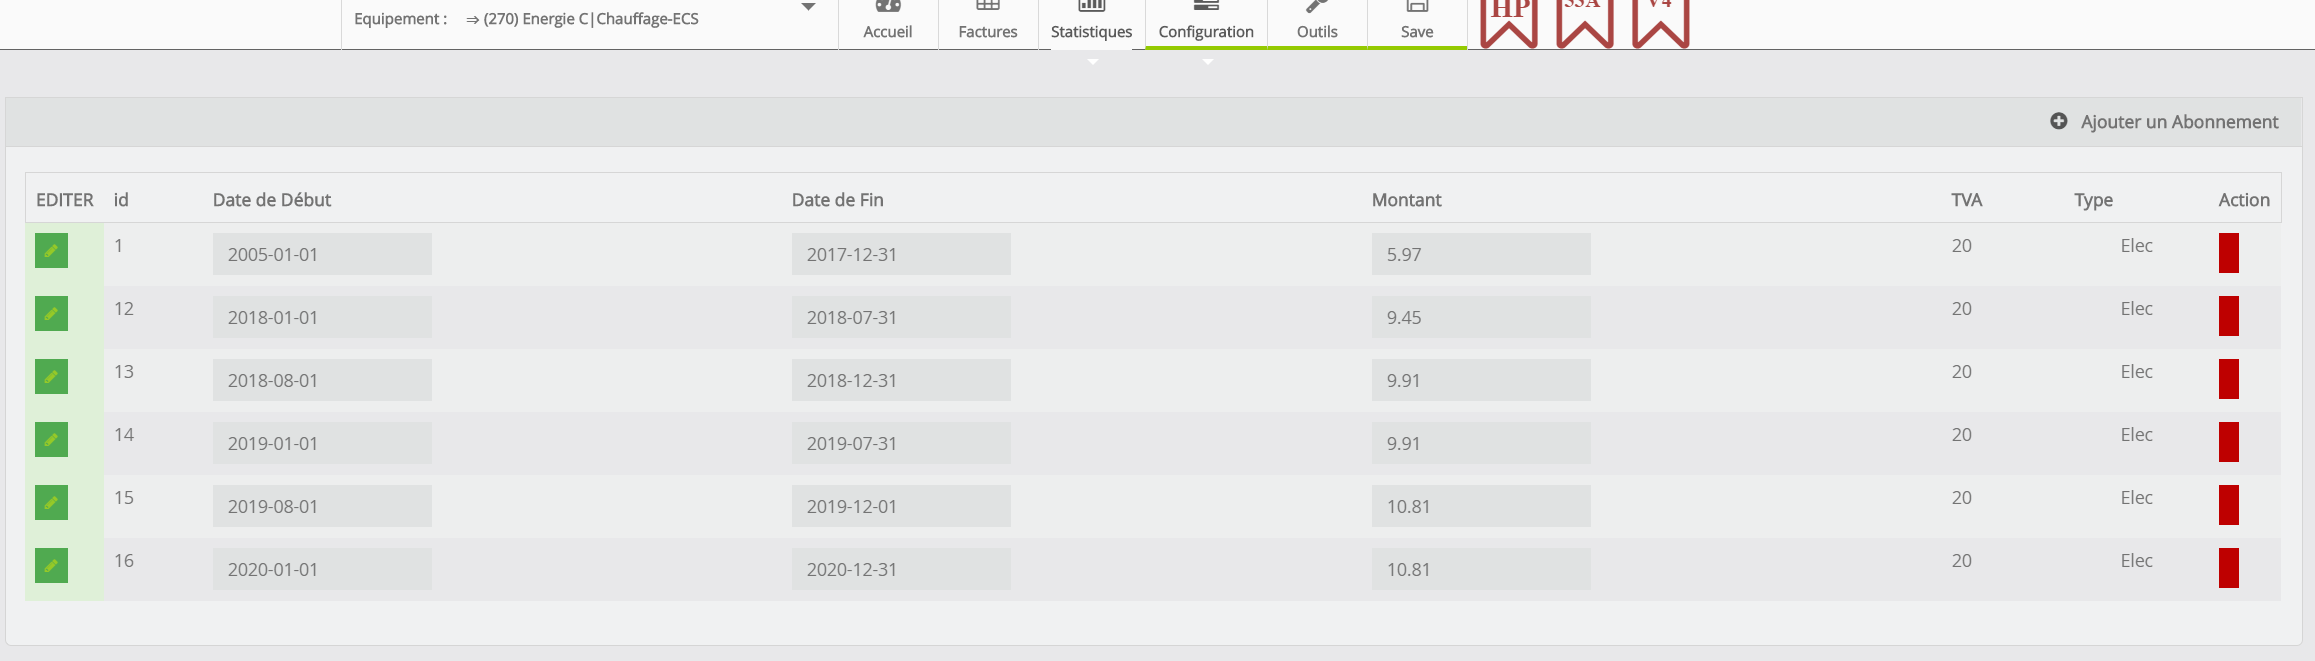Click the Montant field showing 5.97

1480,254
